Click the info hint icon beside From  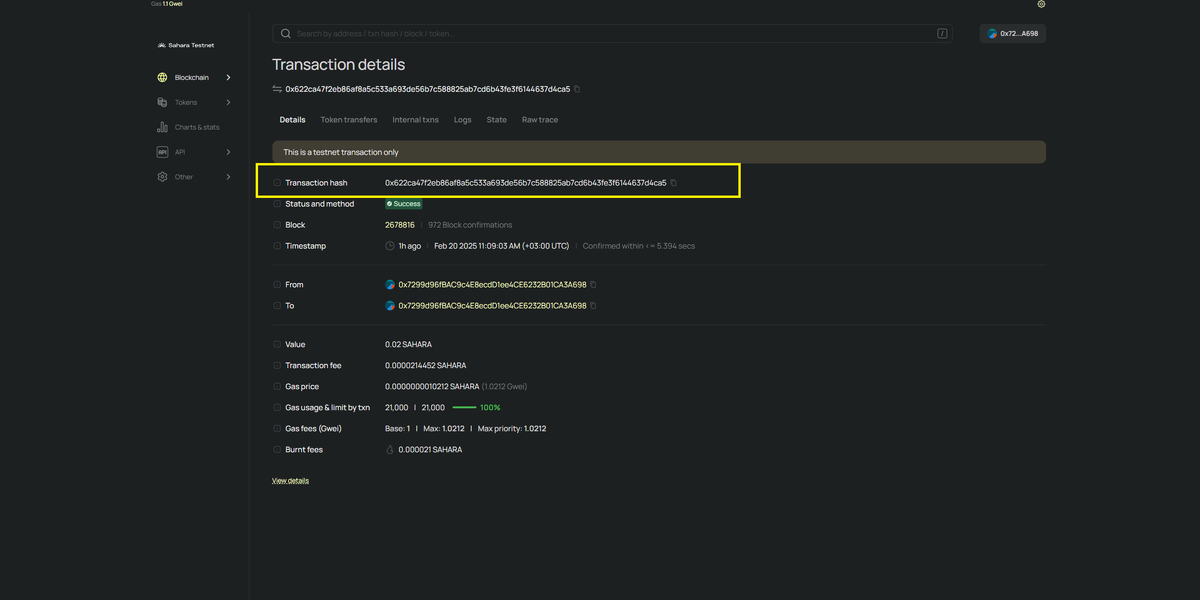[277, 285]
